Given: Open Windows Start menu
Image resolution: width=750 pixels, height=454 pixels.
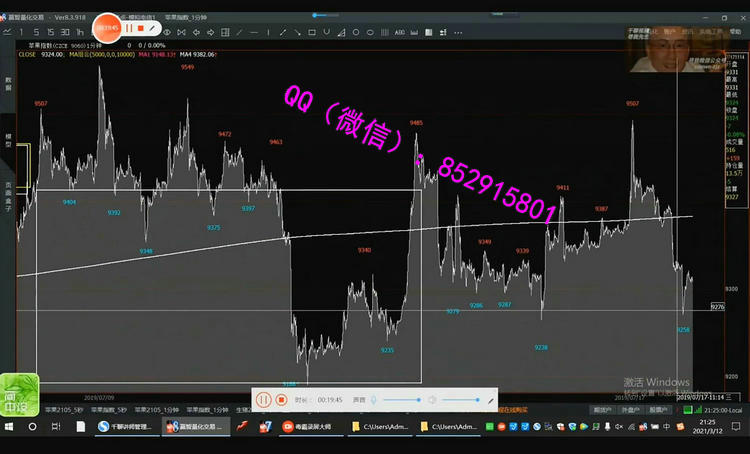Looking at the screenshot, I should pyautogui.click(x=9, y=427).
